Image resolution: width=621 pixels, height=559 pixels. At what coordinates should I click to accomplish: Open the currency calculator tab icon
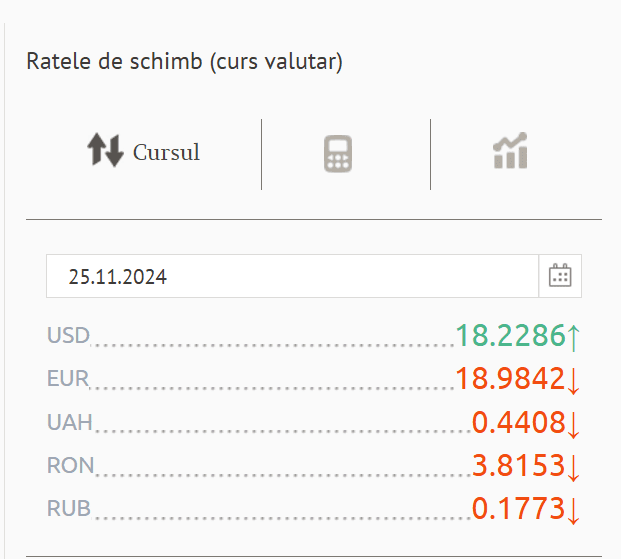[x=338, y=154]
